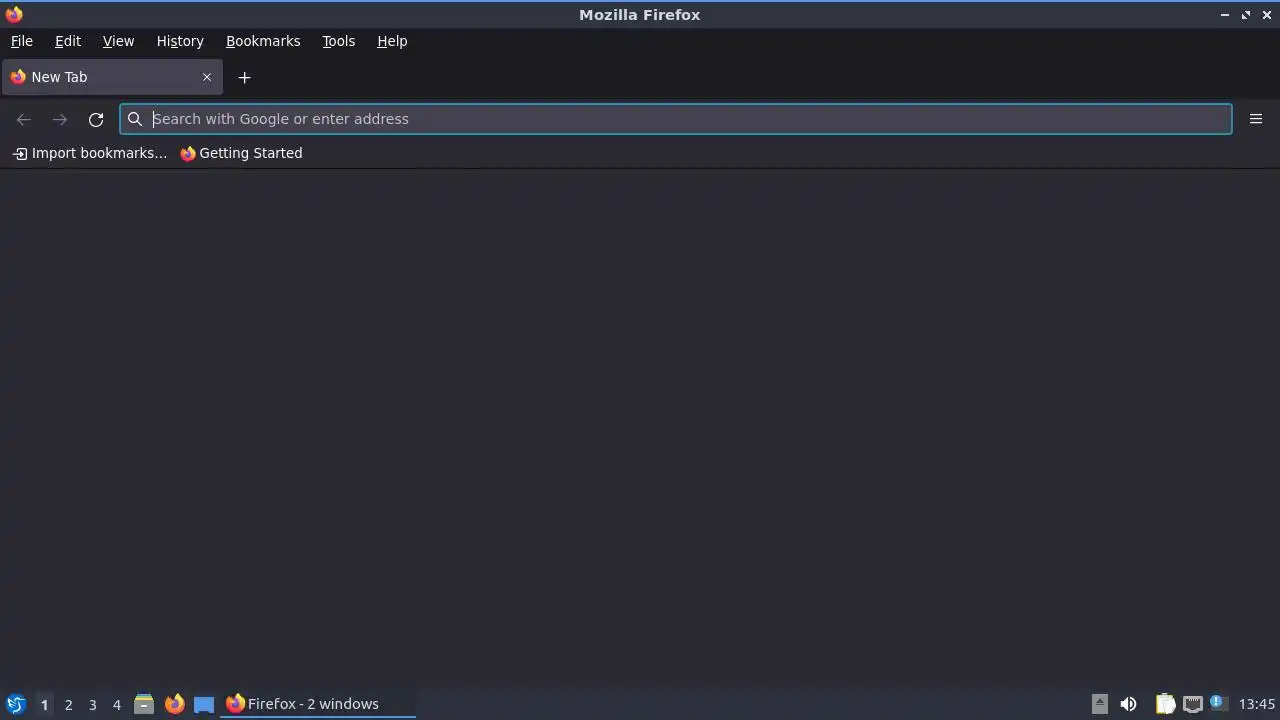Open the Tools menu

(338, 41)
